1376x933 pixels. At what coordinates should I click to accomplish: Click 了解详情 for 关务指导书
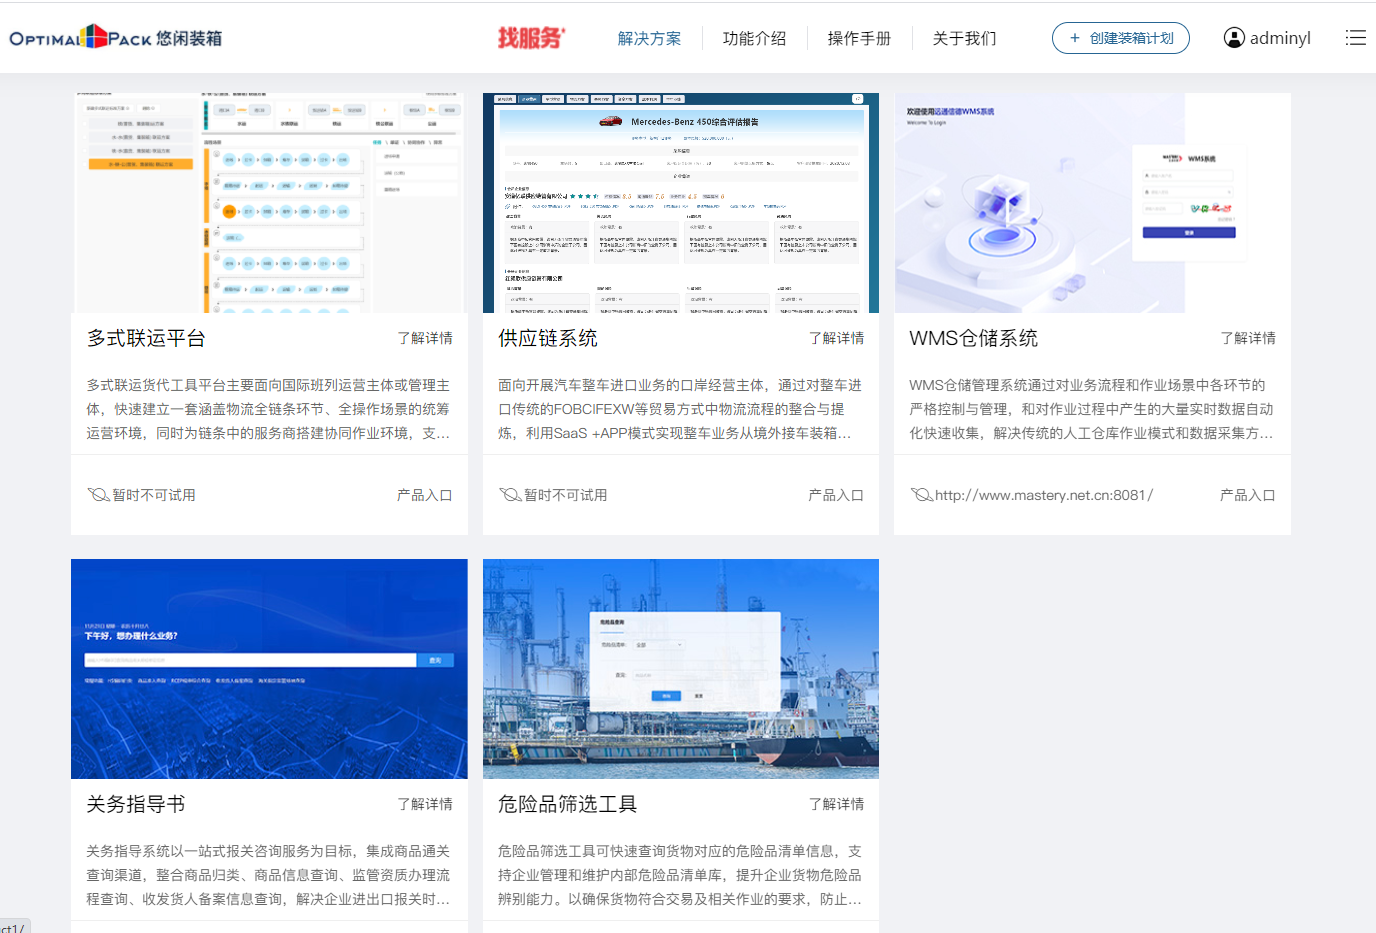pyautogui.click(x=425, y=804)
